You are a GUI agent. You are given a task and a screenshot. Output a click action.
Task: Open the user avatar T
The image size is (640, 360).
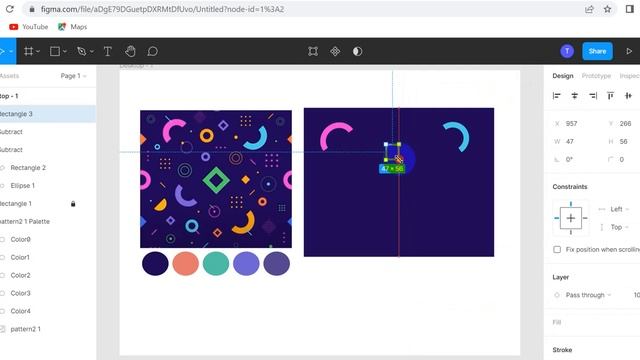click(567, 51)
